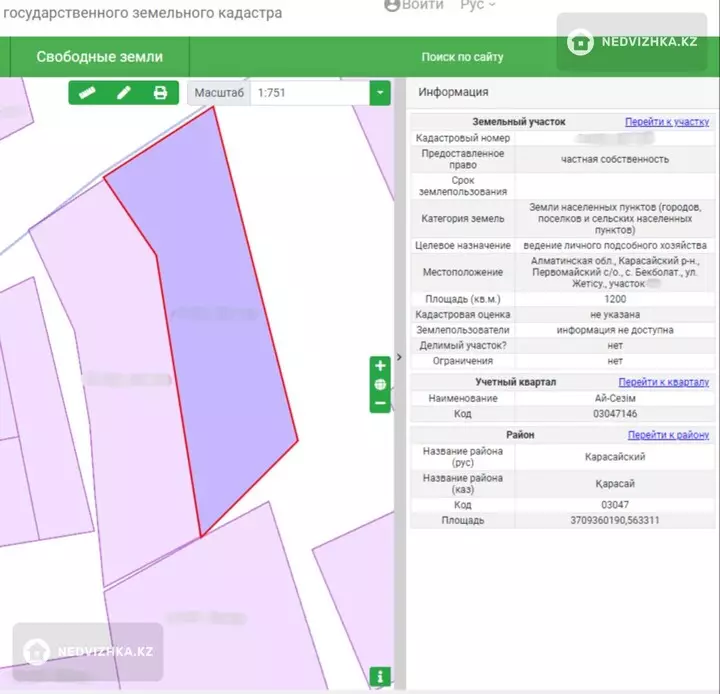Image resolution: width=720 pixels, height=694 pixels.
Task: Click the Масштаб label
Action: click(x=219, y=93)
